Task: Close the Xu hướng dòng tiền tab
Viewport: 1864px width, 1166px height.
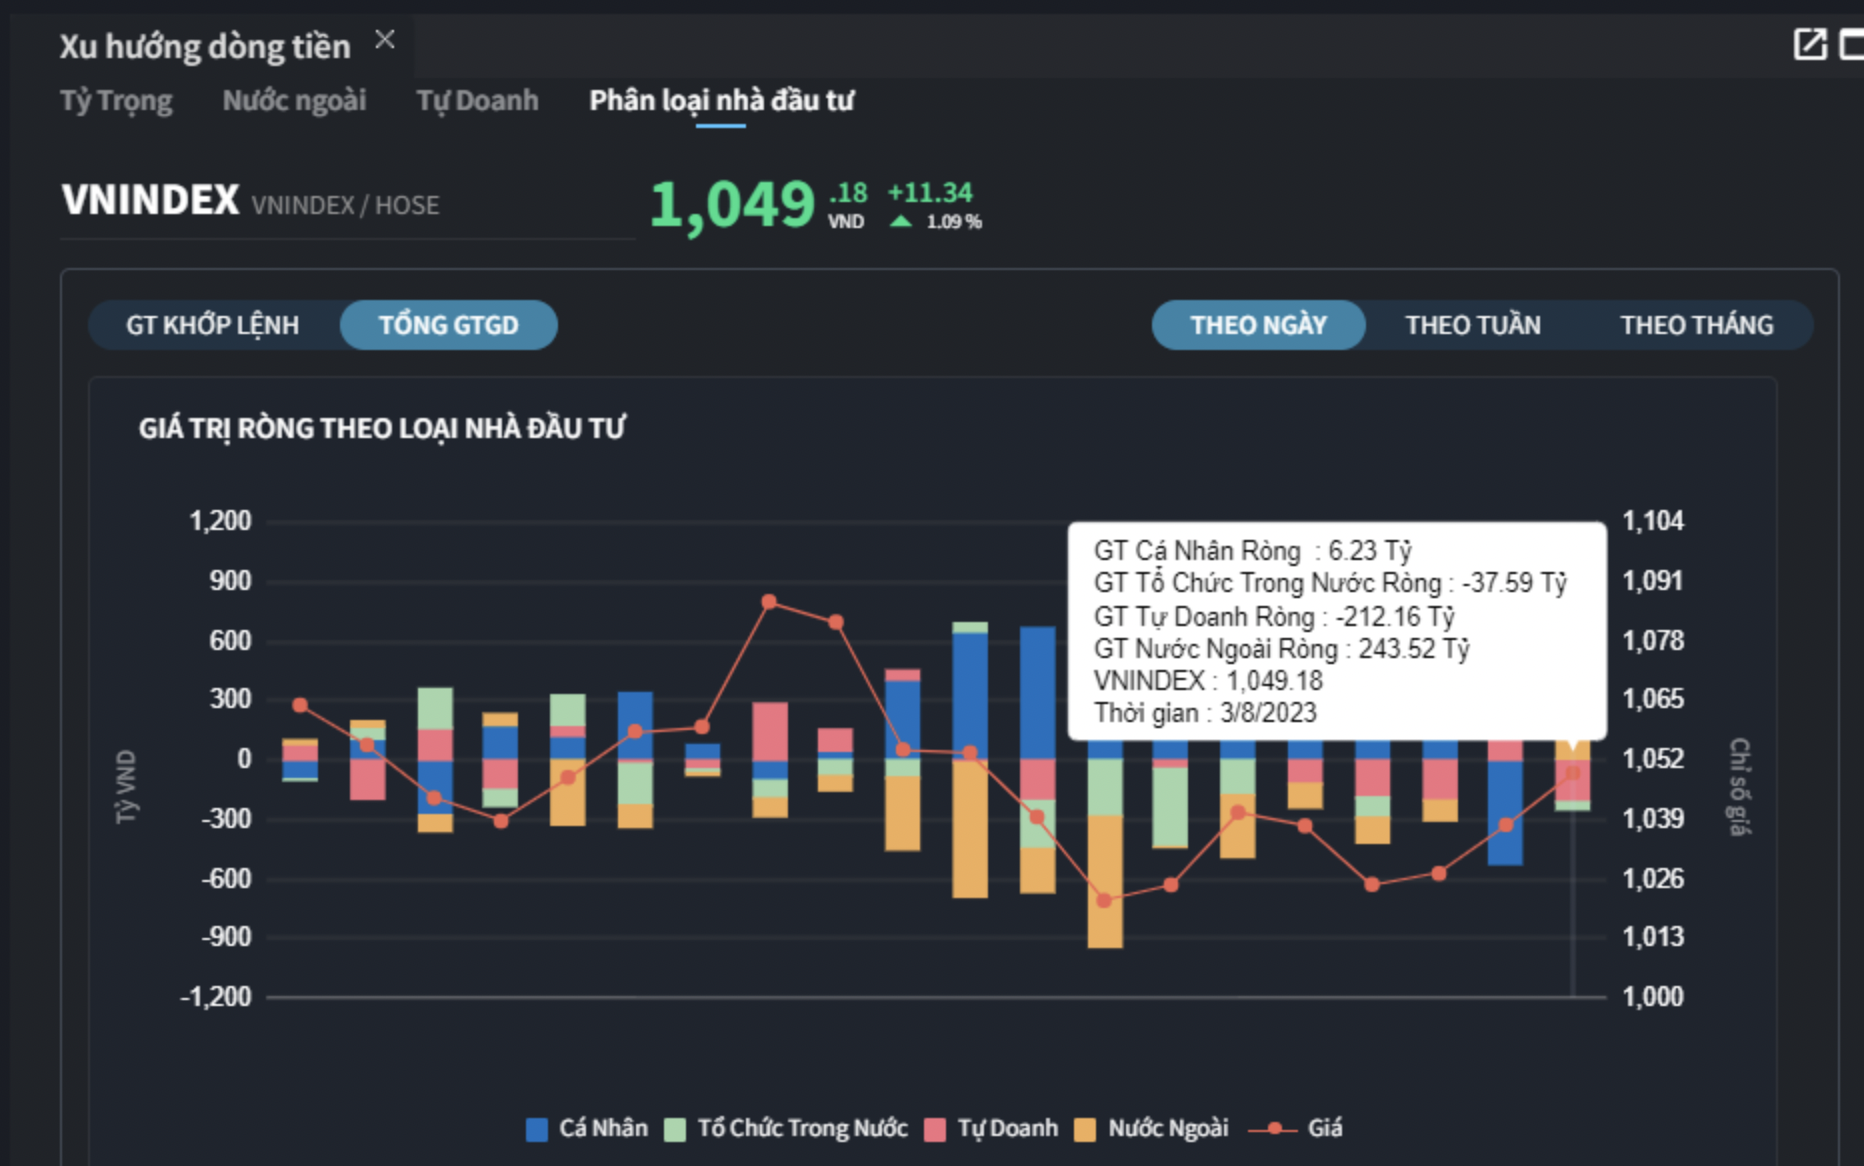Action: [385, 40]
